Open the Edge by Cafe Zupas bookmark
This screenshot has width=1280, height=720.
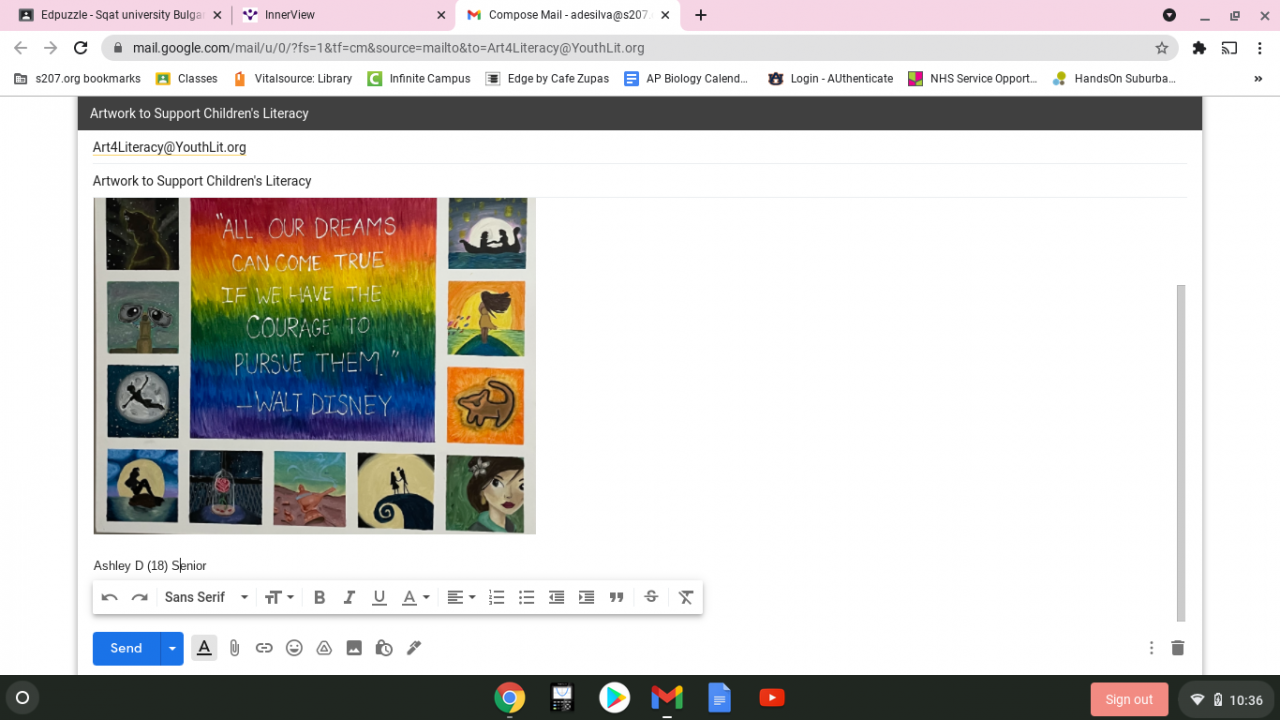pyautogui.click(x=547, y=79)
